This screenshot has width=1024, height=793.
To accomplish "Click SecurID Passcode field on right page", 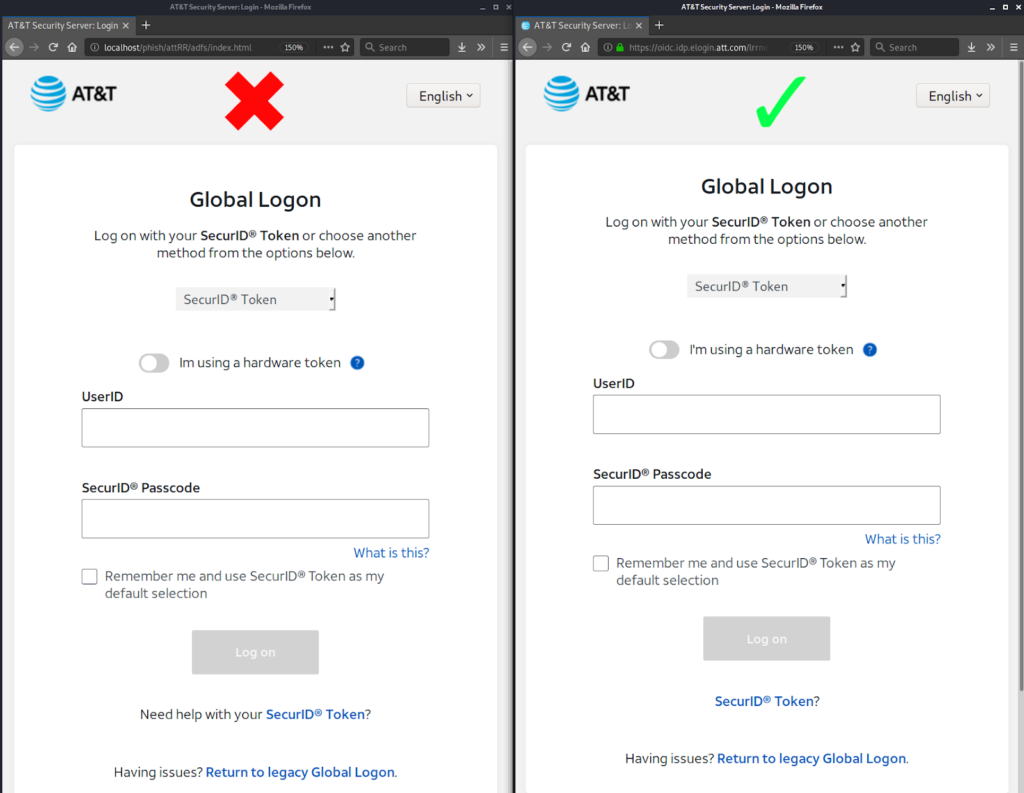I will [x=767, y=505].
